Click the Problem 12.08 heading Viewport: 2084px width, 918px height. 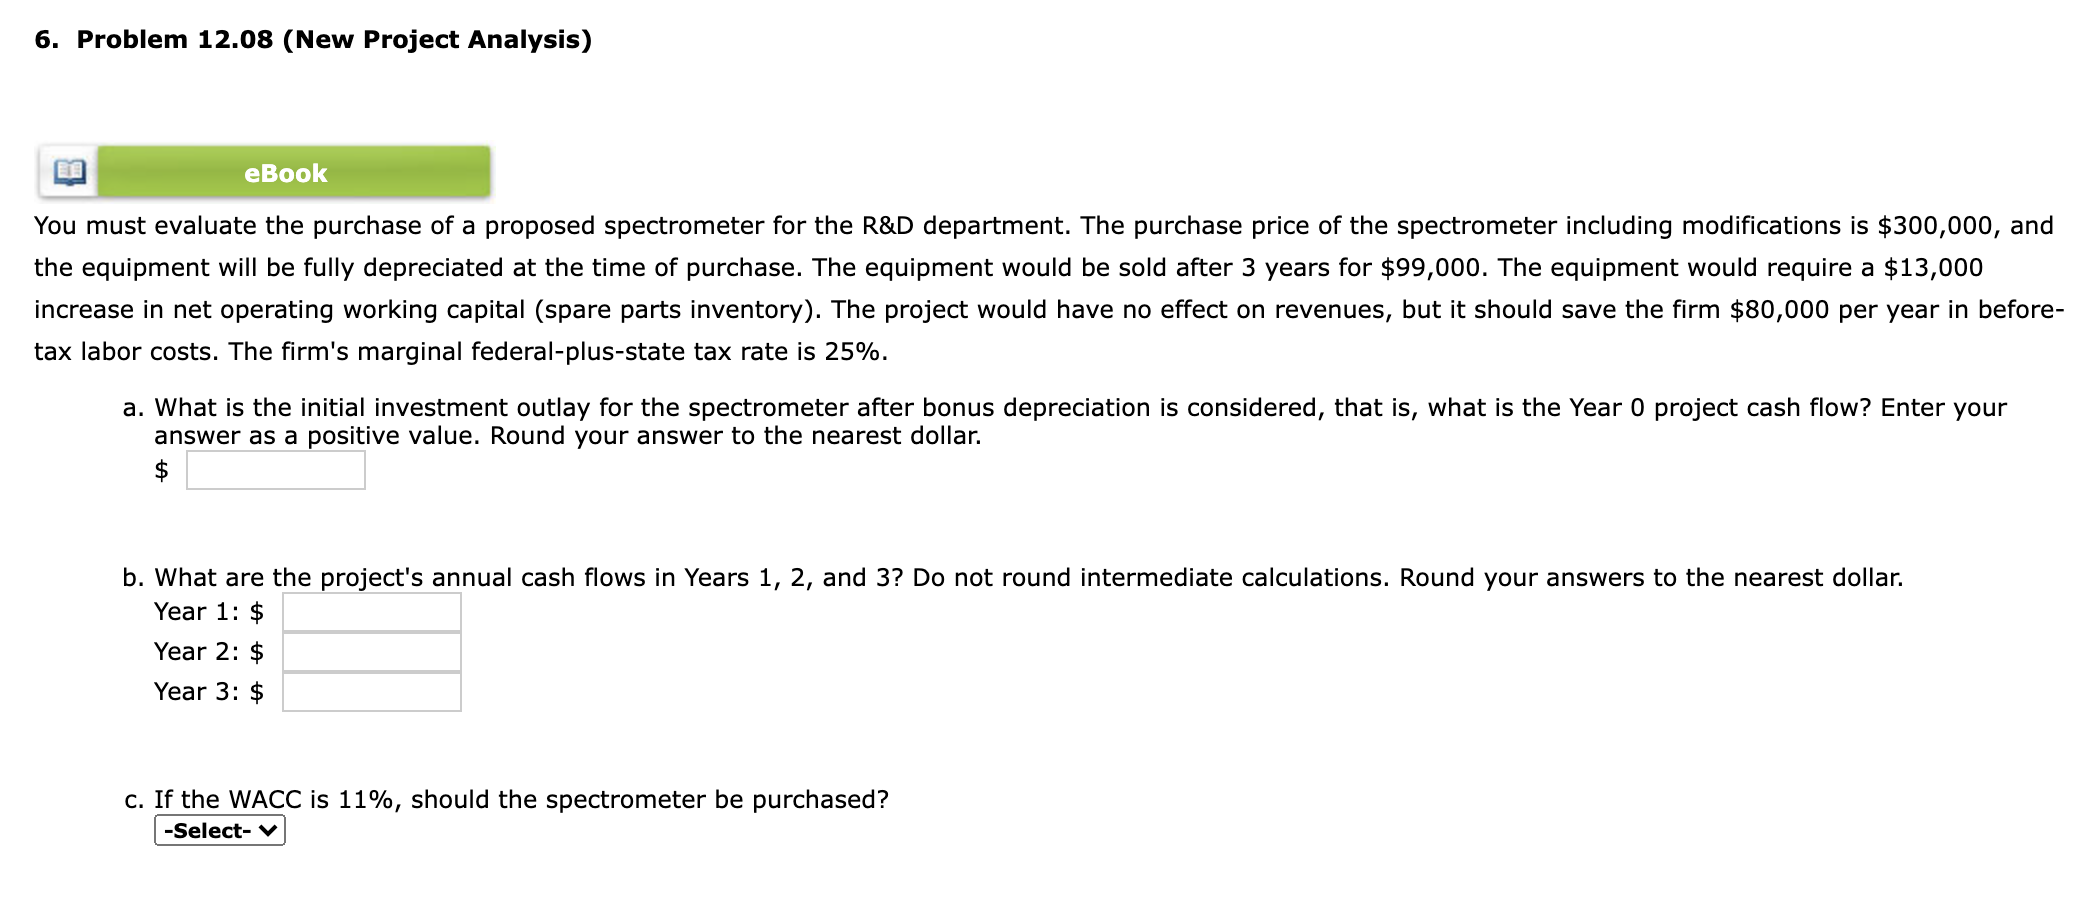[x=312, y=40]
